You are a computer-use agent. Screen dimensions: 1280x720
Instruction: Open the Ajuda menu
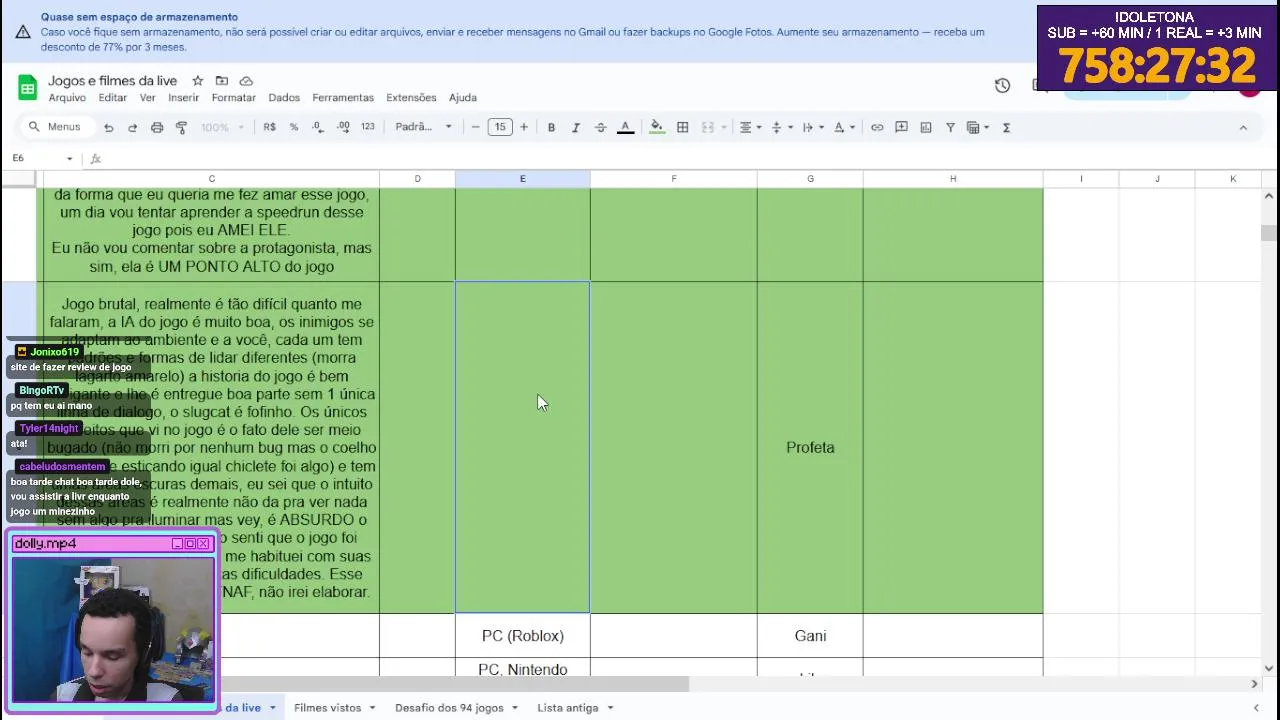click(463, 97)
